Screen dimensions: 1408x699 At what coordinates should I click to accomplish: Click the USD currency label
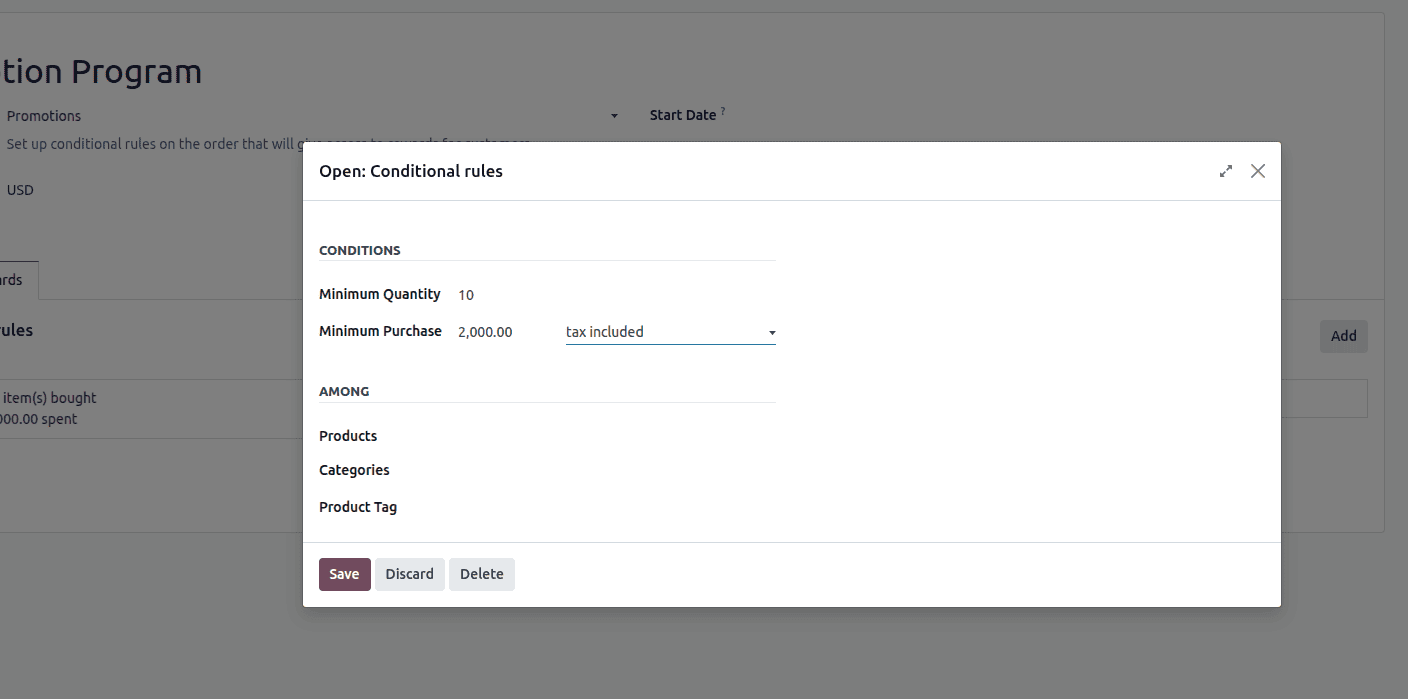click(20, 189)
